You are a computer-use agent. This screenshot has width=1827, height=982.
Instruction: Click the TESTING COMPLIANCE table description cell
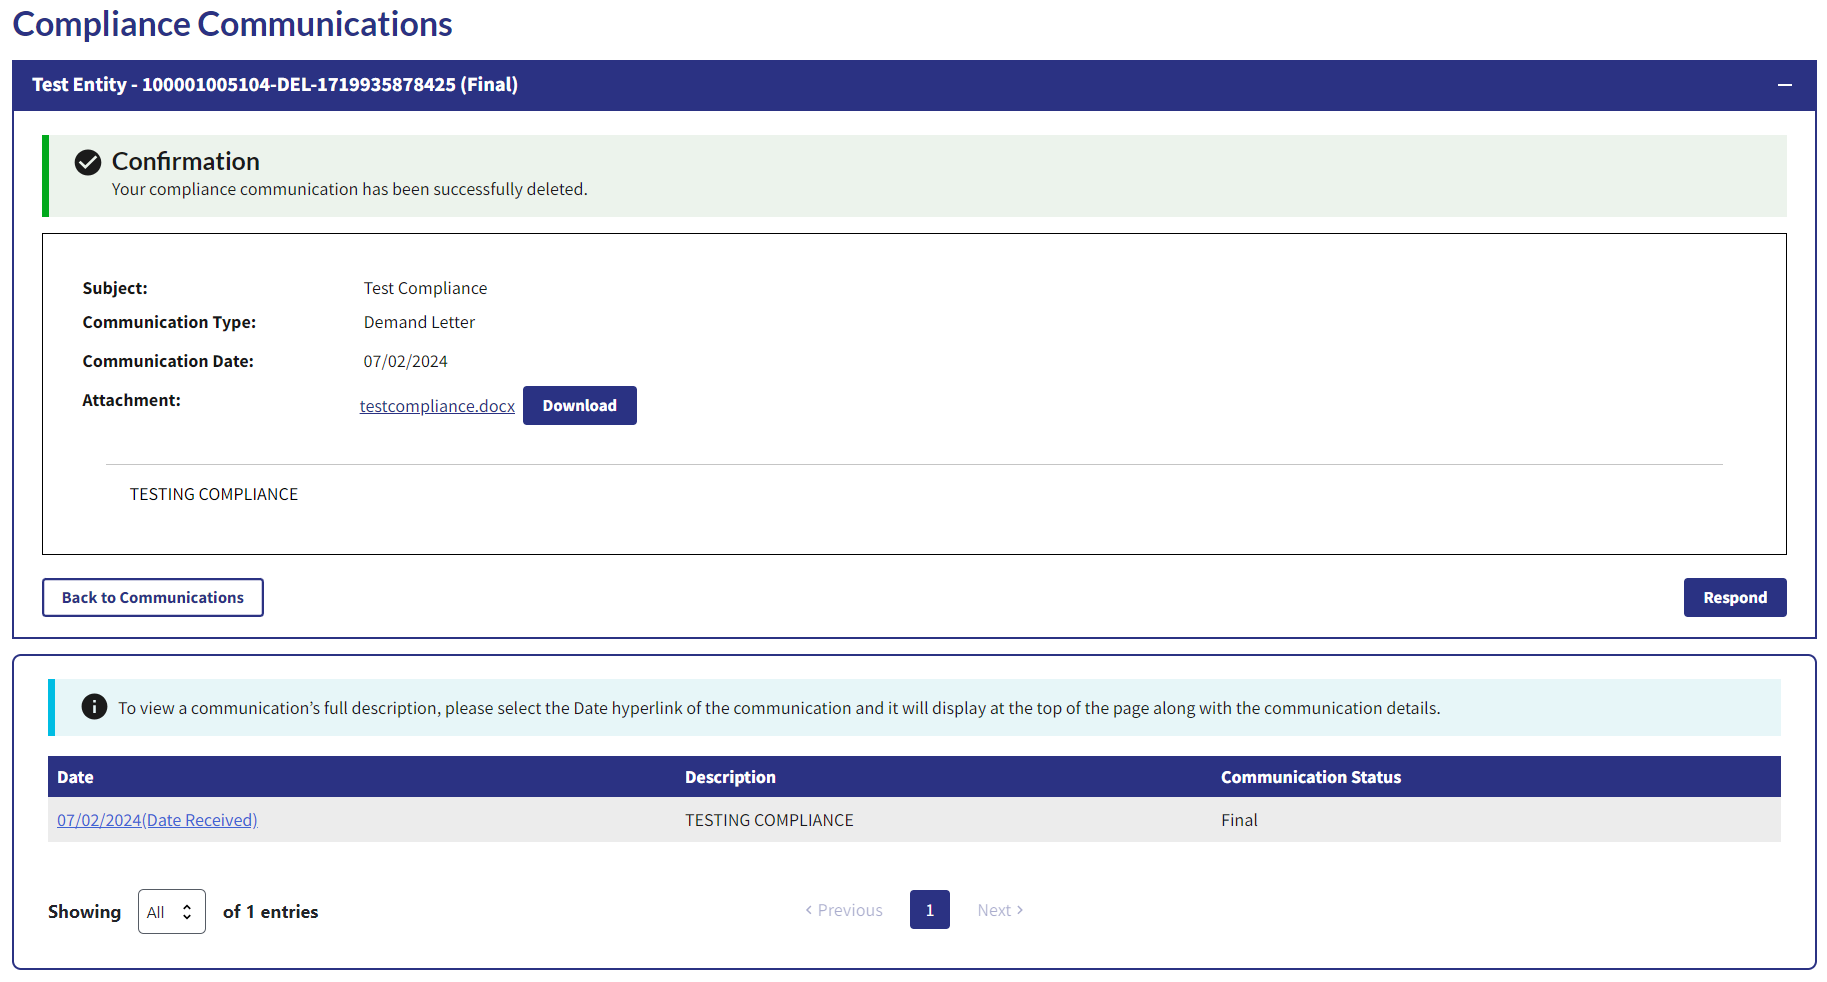tap(769, 820)
